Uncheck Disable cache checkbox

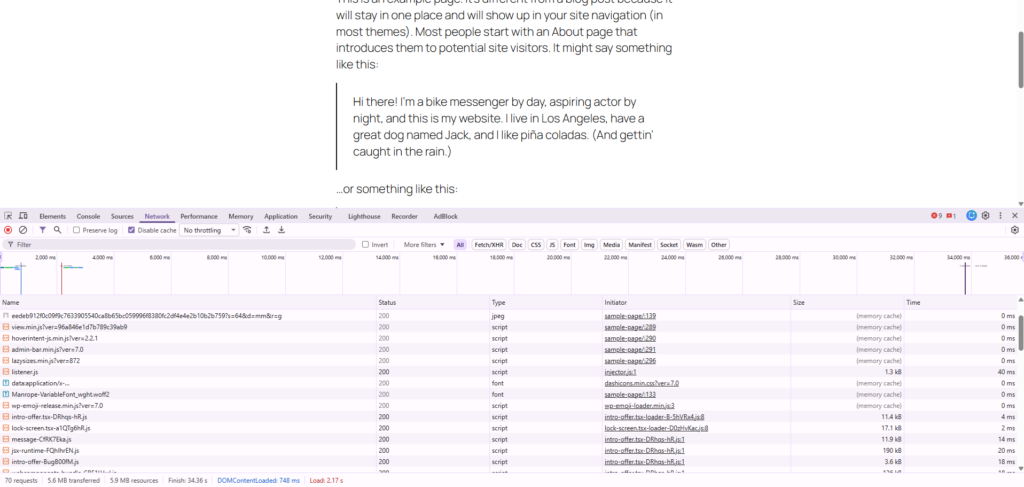tap(131, 230)
